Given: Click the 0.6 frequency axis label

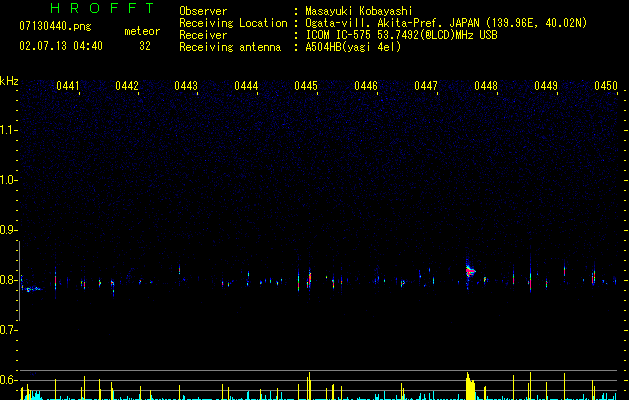Looking at the screenshot, I should pos(8,380).
